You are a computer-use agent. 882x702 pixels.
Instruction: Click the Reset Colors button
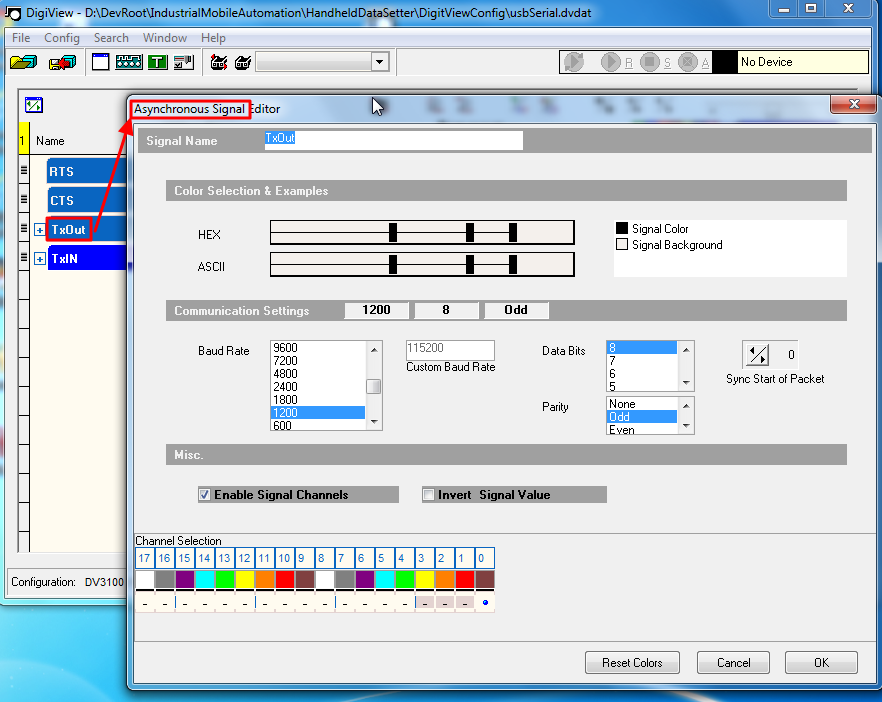click(632, 663)
